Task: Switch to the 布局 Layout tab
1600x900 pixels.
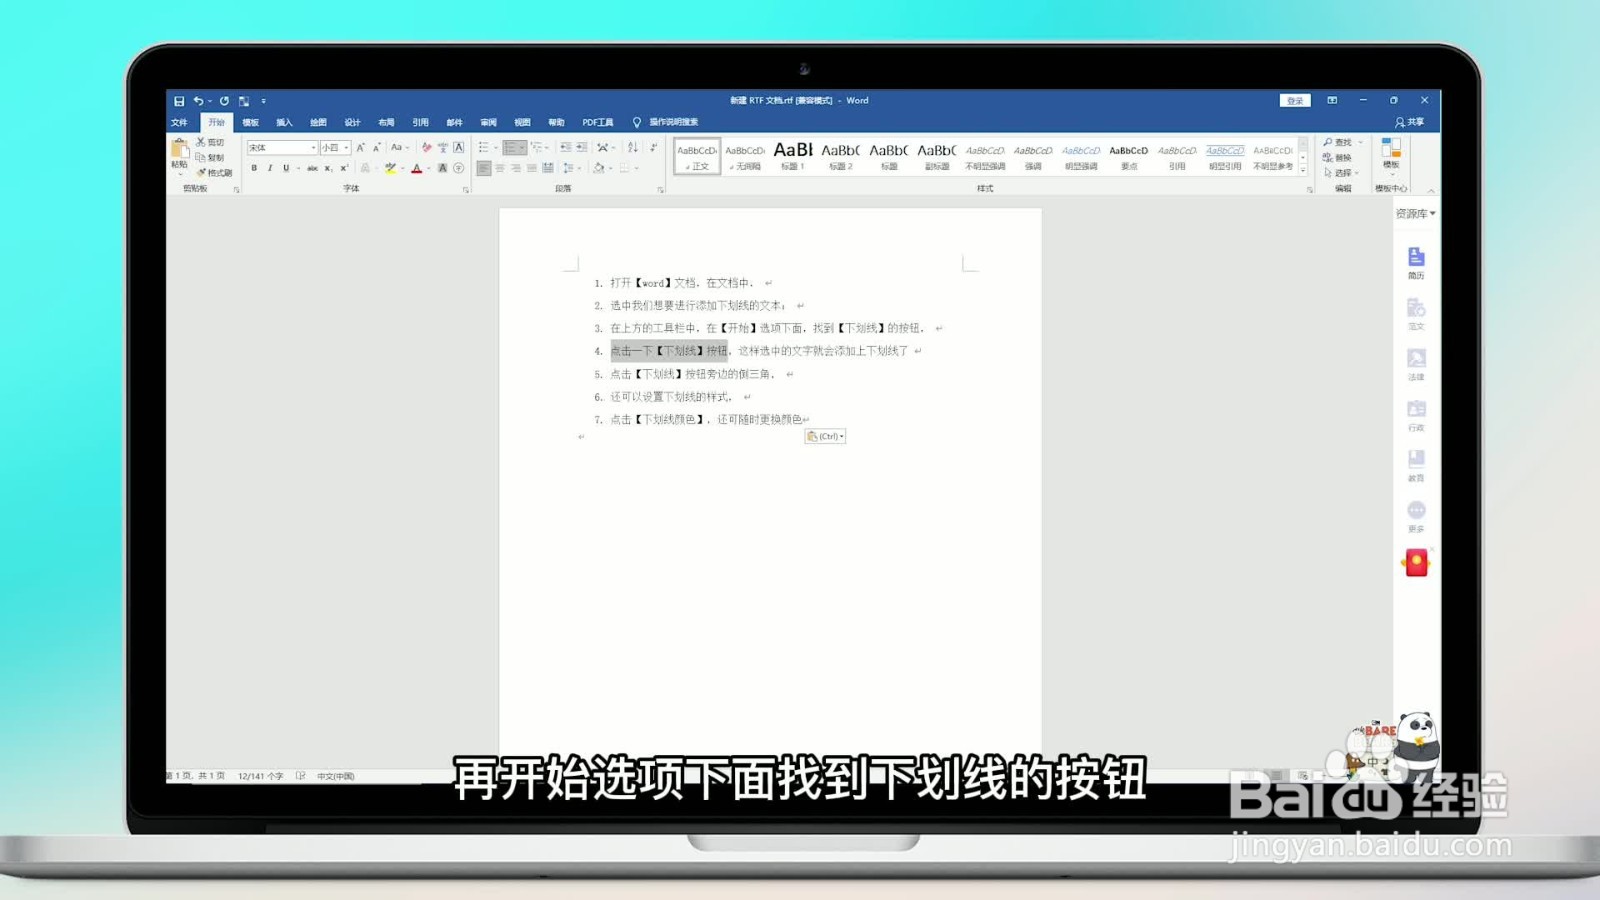Action: click(386, 122)
